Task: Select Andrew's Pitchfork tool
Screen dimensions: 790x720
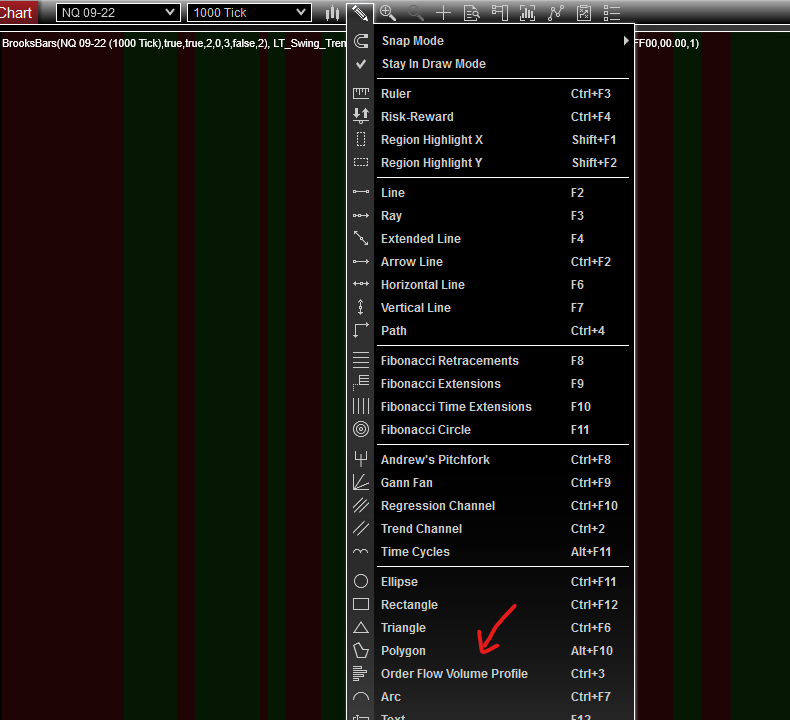Action: pyautogui.click(x=490, y=460)
